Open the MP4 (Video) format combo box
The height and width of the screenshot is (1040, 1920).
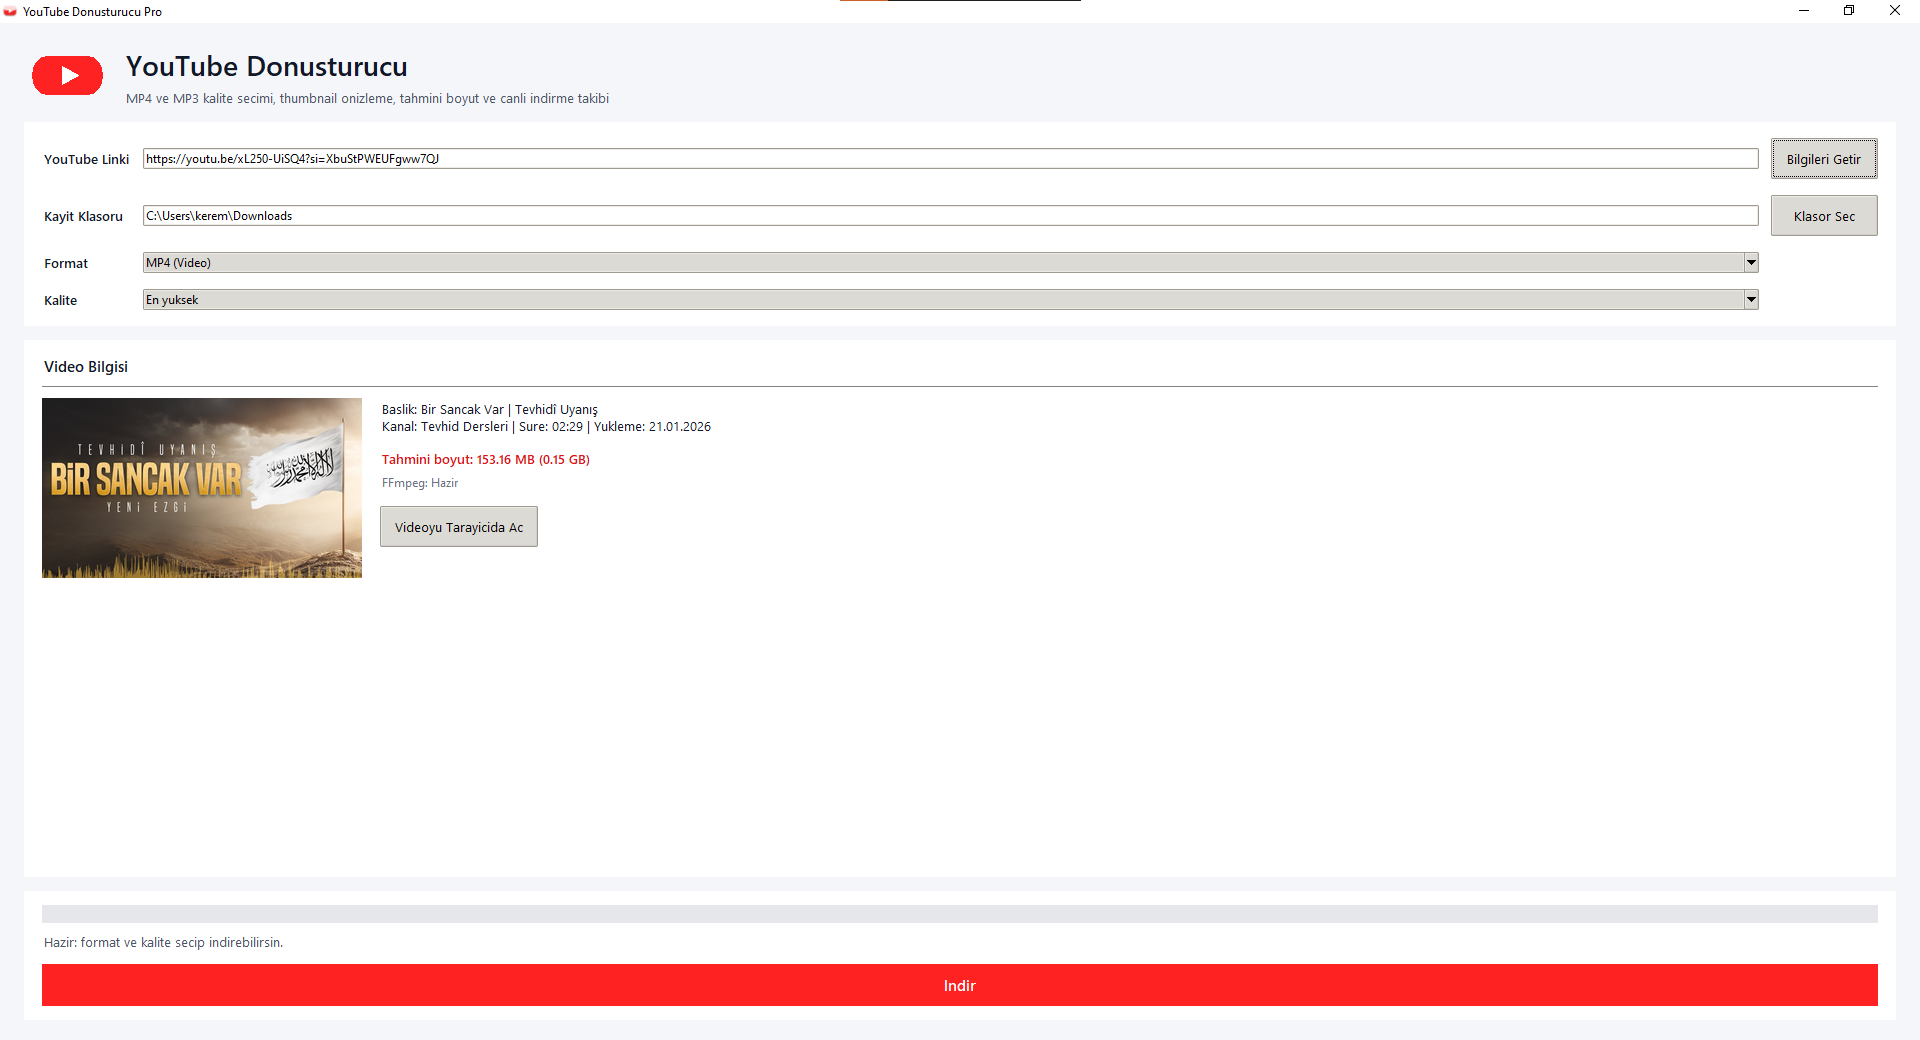(950, 263)
